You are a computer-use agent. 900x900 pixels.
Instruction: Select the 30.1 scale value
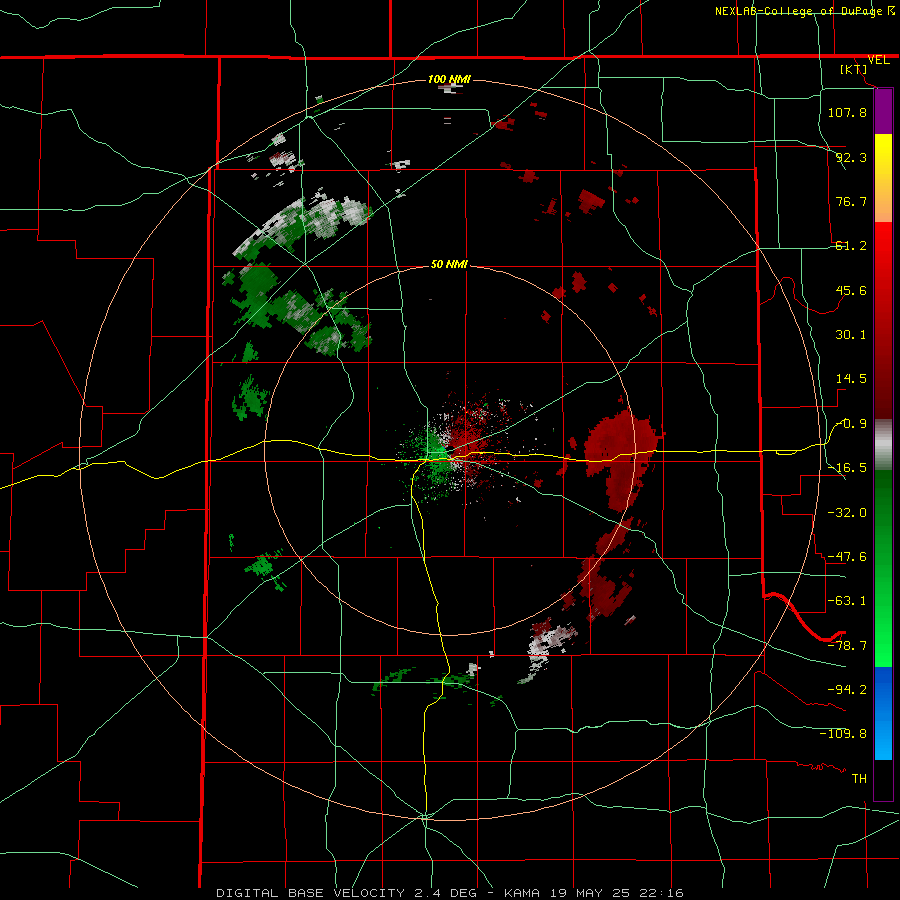click(851, 335)
